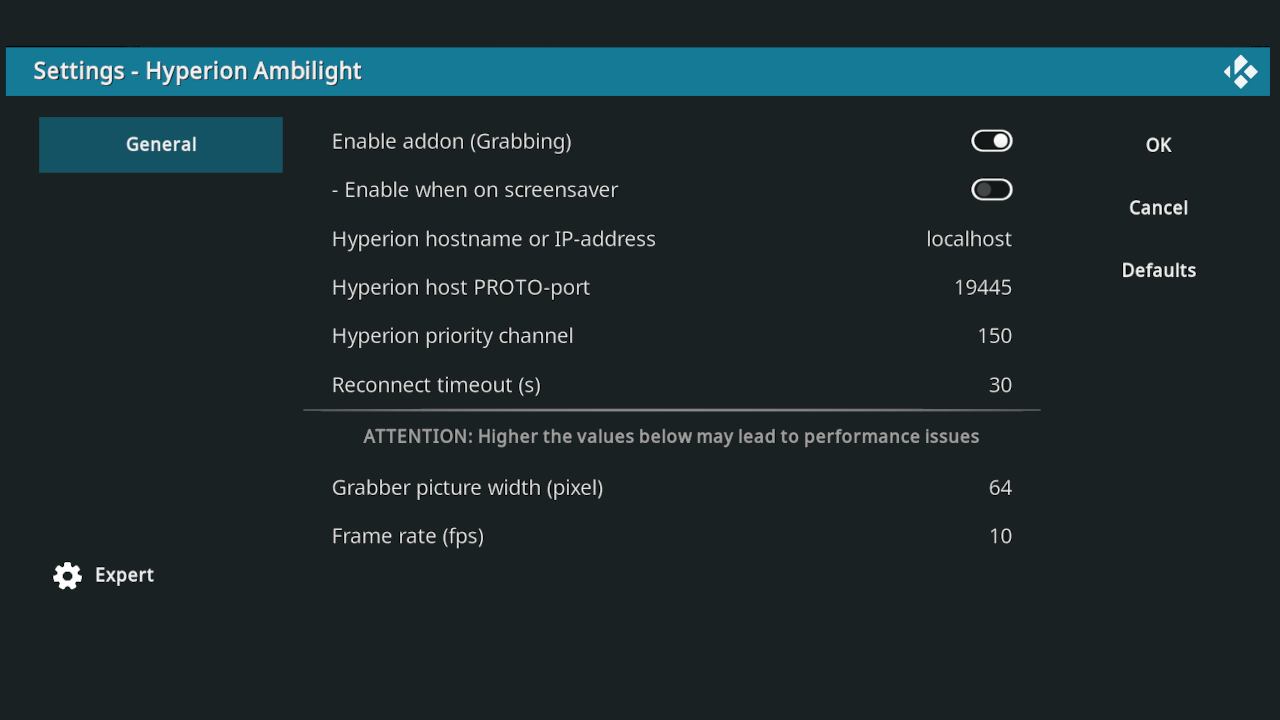The height and width of the screenshot is (720, 1280).
Task: Select the Hyperion priority channel label
Action: pyautogui.click(x=452, y=336)
